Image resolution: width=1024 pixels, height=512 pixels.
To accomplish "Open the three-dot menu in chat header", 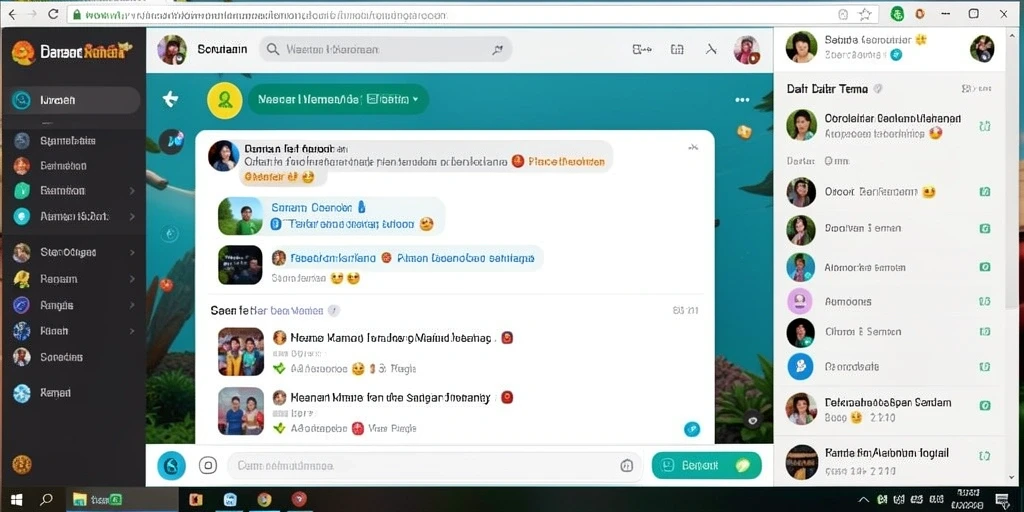I will (x=742, y=100).
